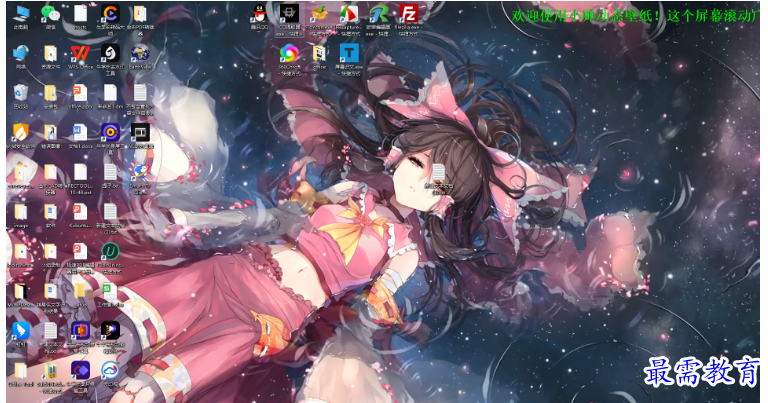
Task: Select the purple diamond app shortcut in bottom row
Action: point(80,371)
